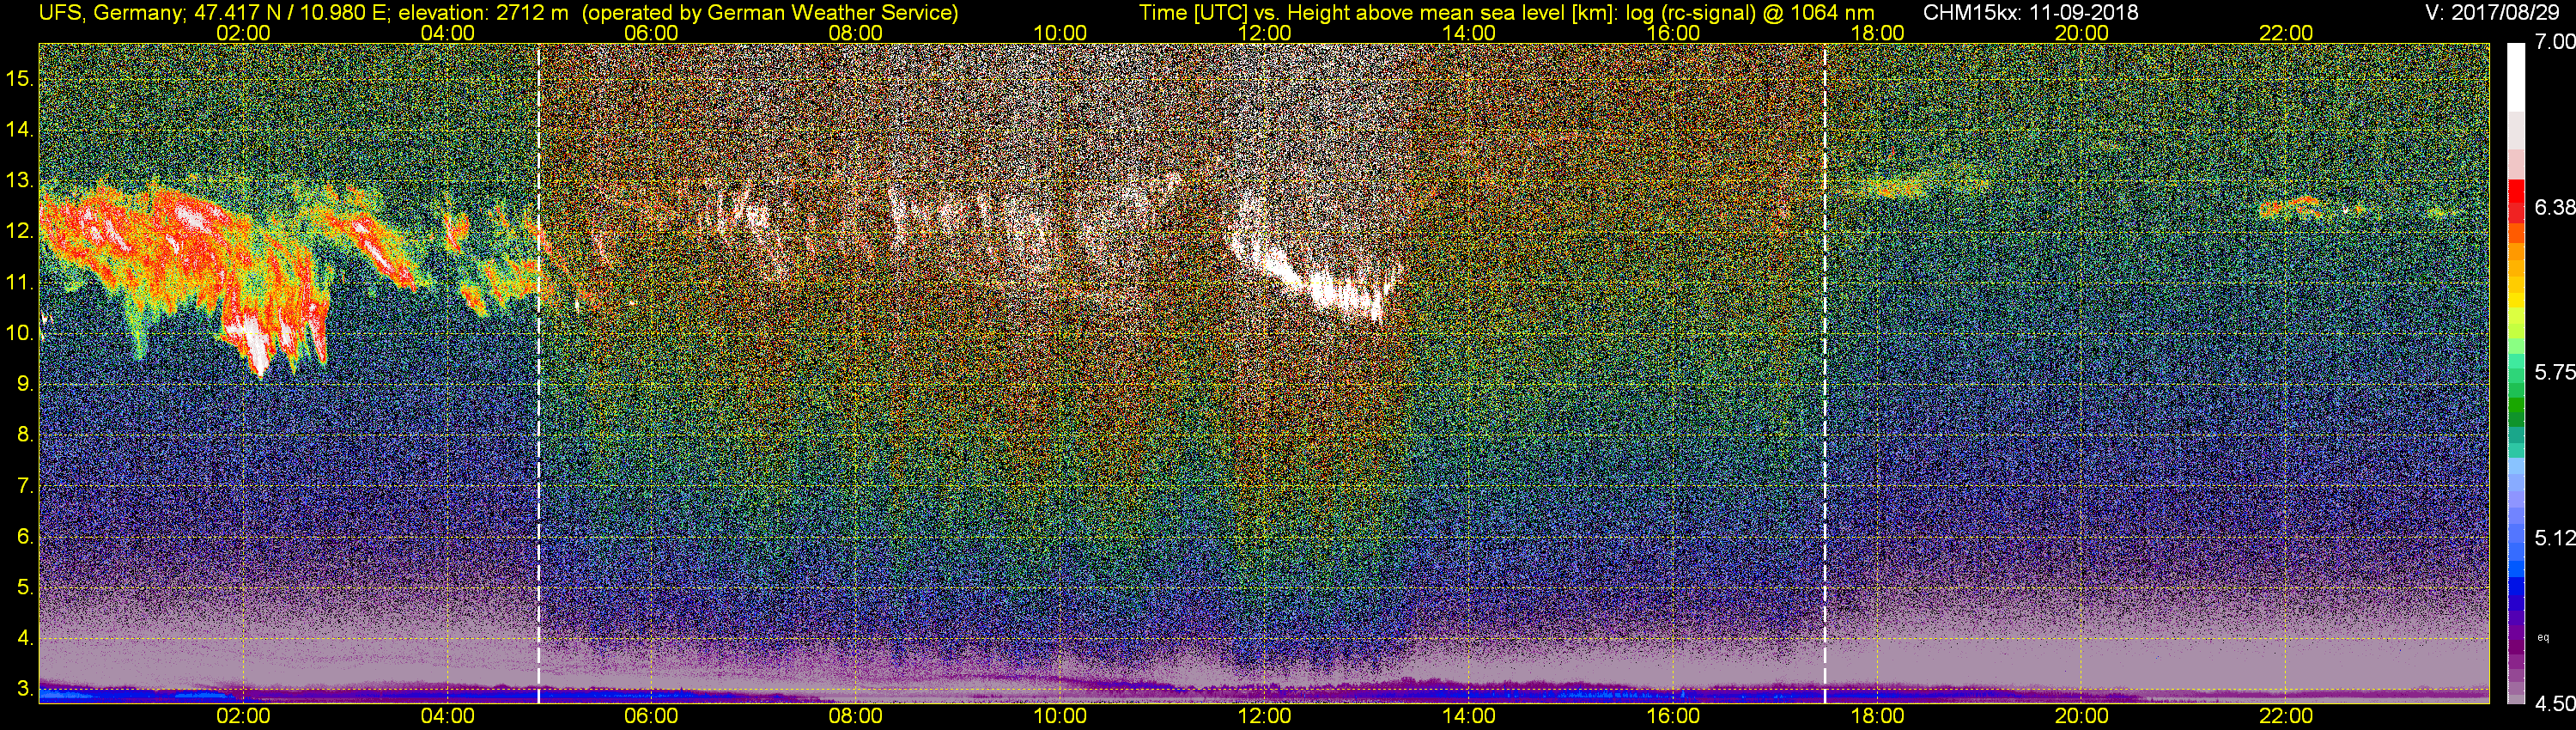Click the 11. km height axis label
The image size is (2576, 730).
coord(20,283)
